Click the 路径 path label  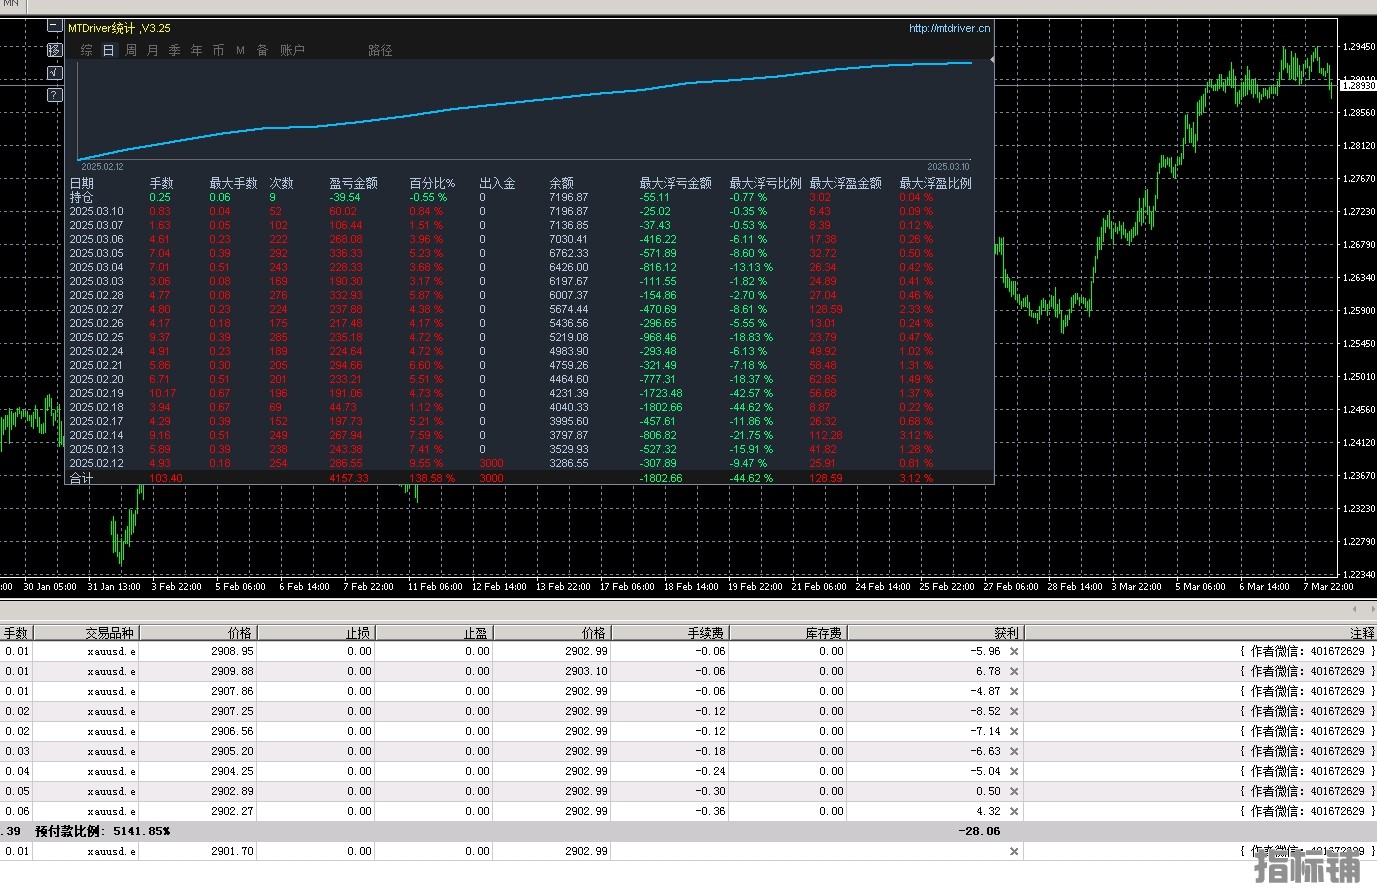click(380, 50)
